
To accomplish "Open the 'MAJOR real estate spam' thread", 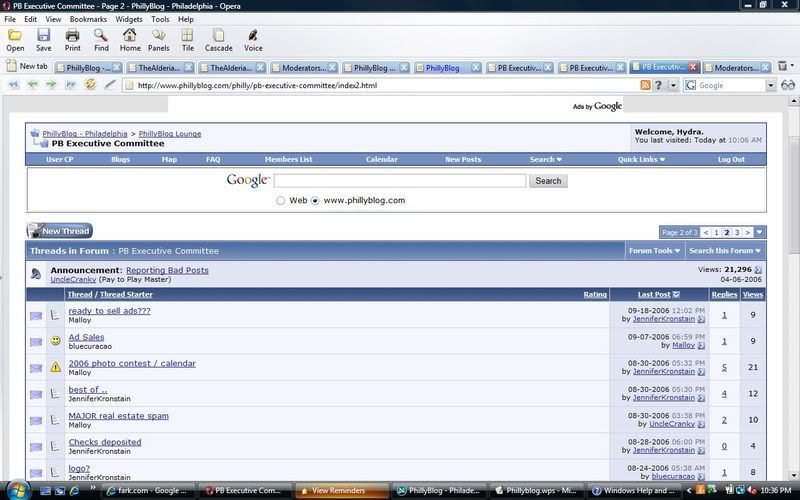I will point(118,416).
